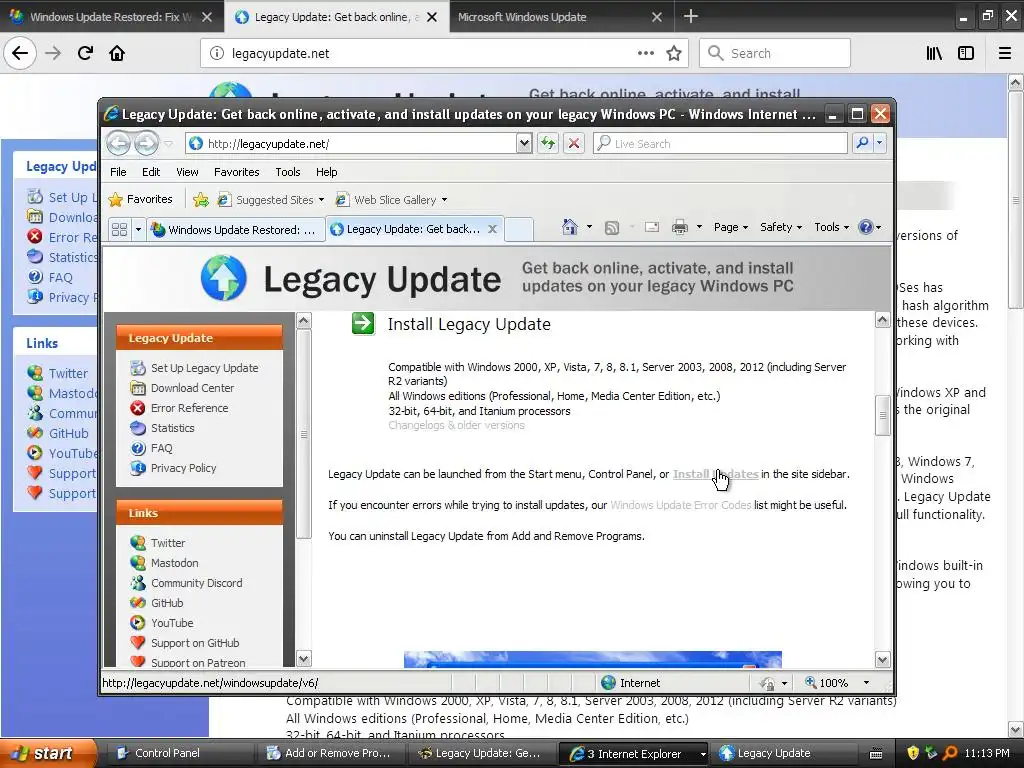The width and height of the screenshot is (1024, 768).
Task: Expand Web Slice Gallery dropdown
Action: pos(444,200)
